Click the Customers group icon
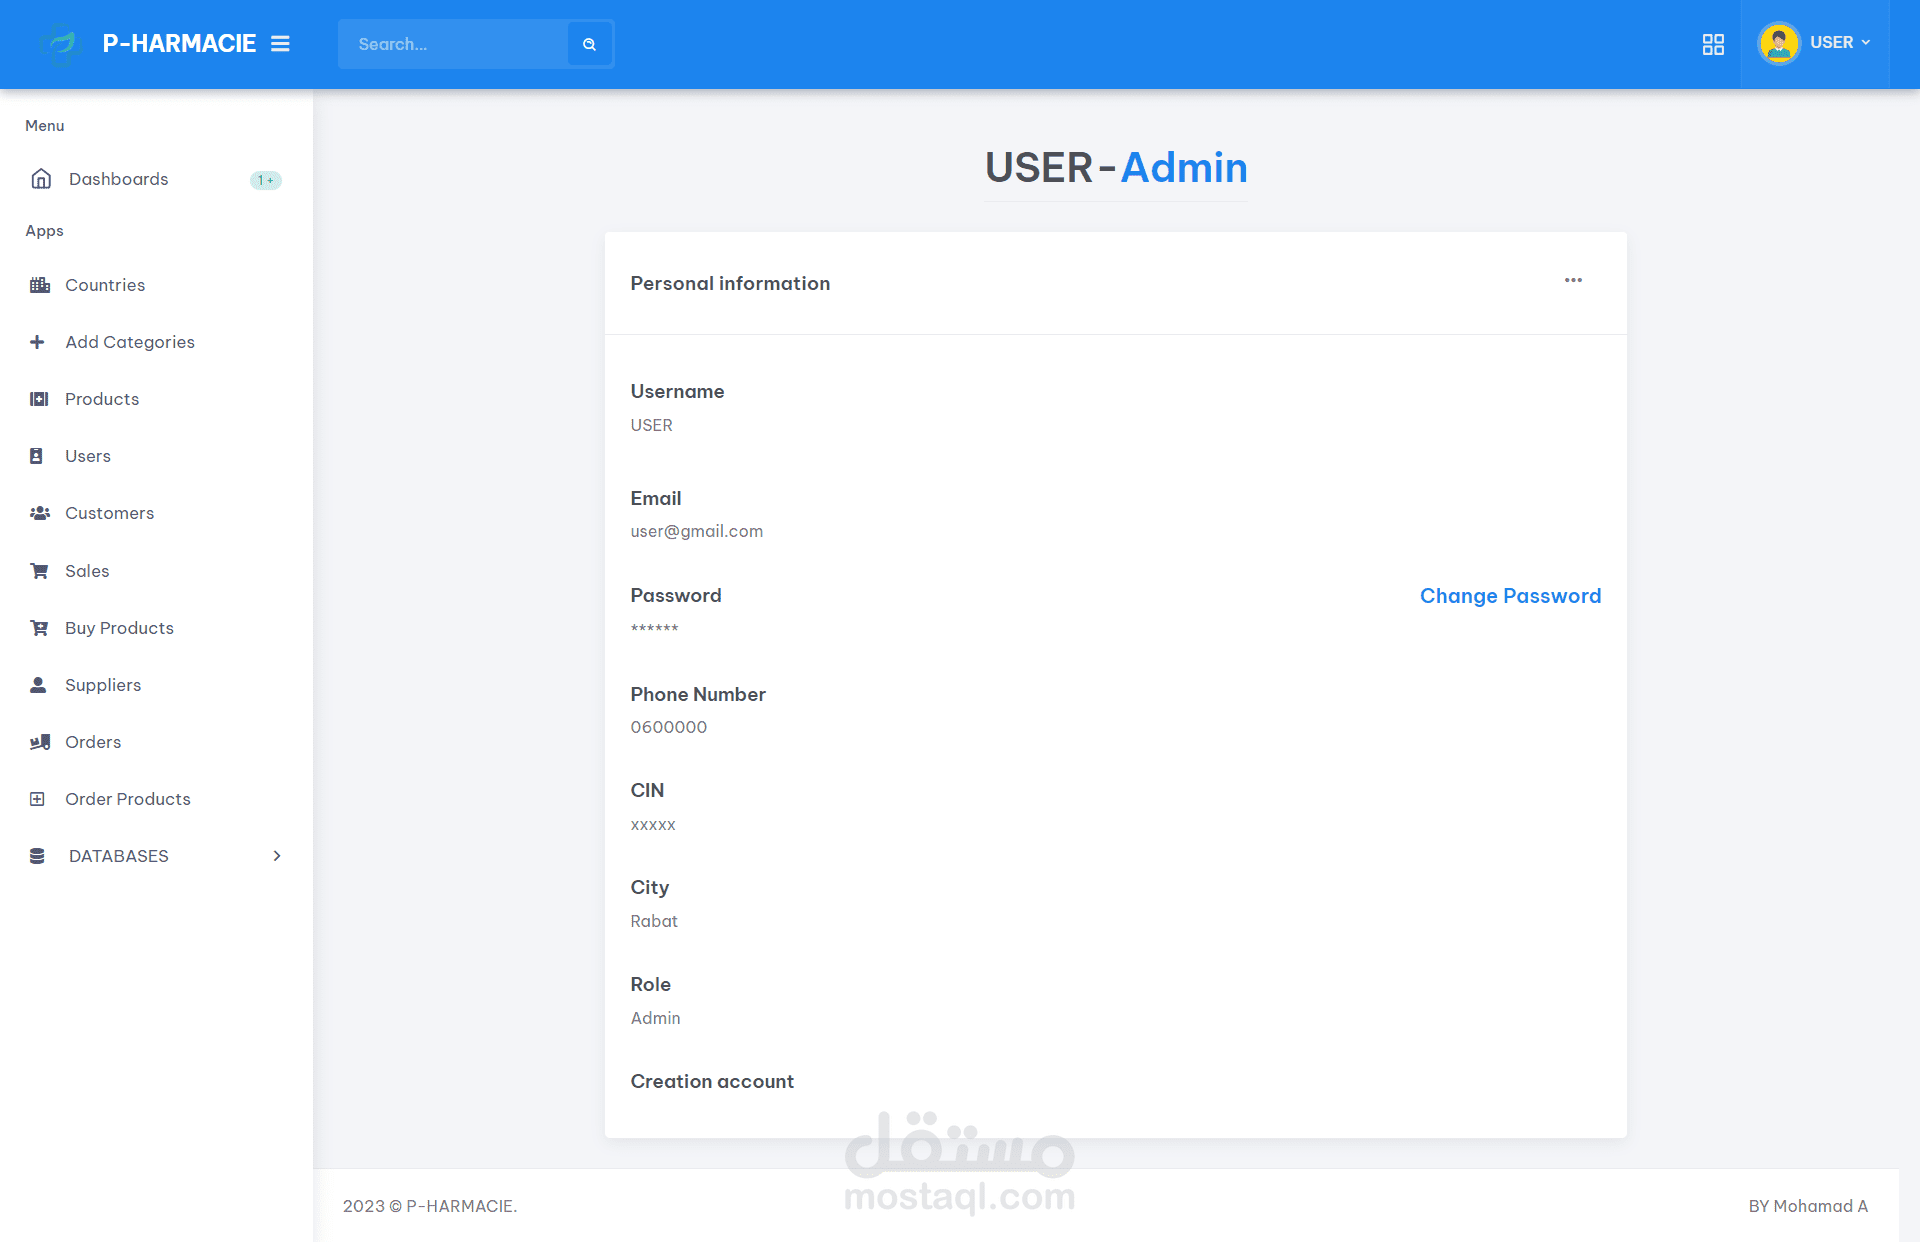Screen dimensions: 1920x1242 point(40,513)
